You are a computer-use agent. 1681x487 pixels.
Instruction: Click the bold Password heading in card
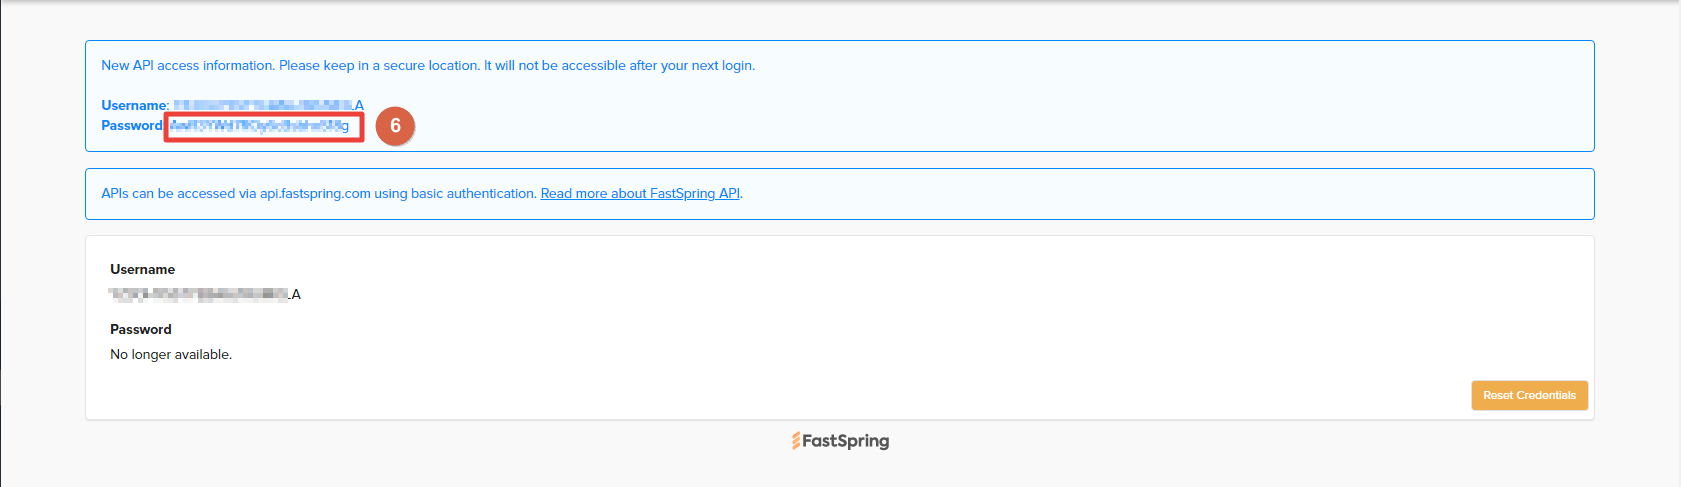141,329
